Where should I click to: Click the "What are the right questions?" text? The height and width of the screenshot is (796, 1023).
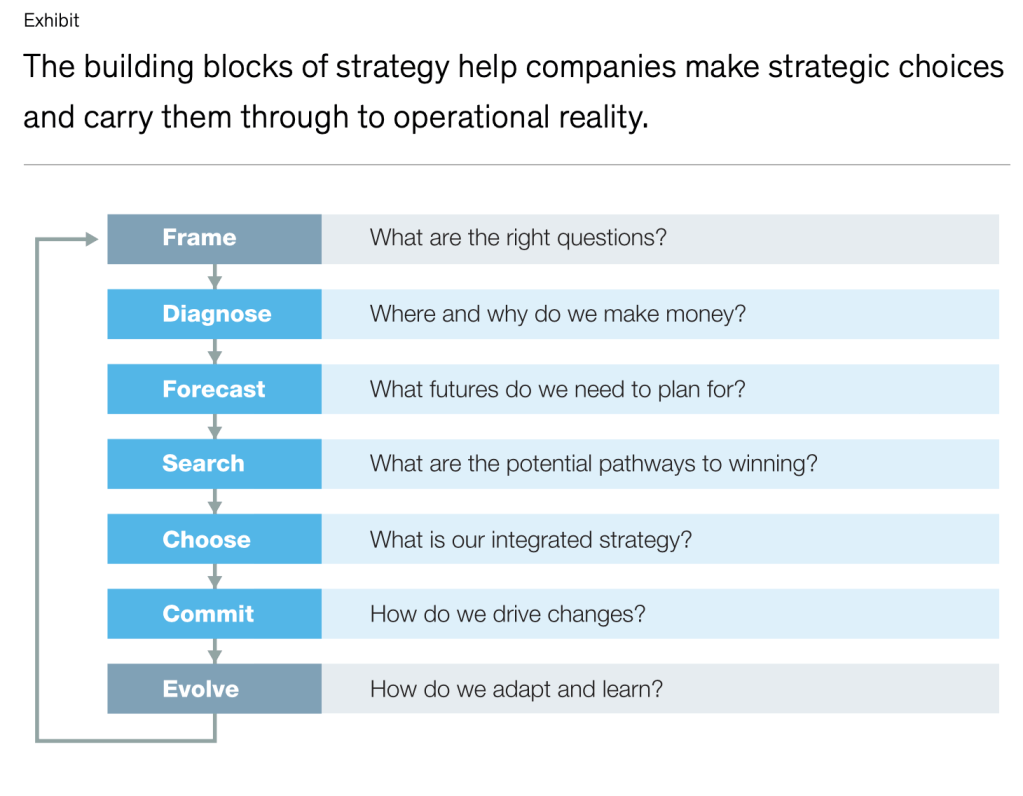tap(518, 238)
